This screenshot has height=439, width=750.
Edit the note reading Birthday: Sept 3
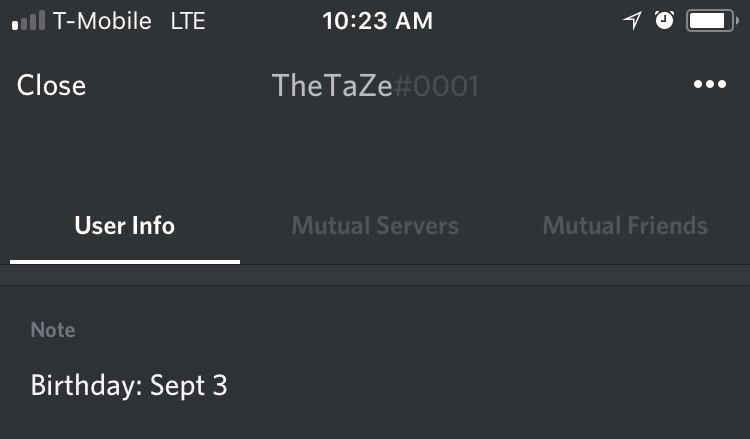click(129, 385)
